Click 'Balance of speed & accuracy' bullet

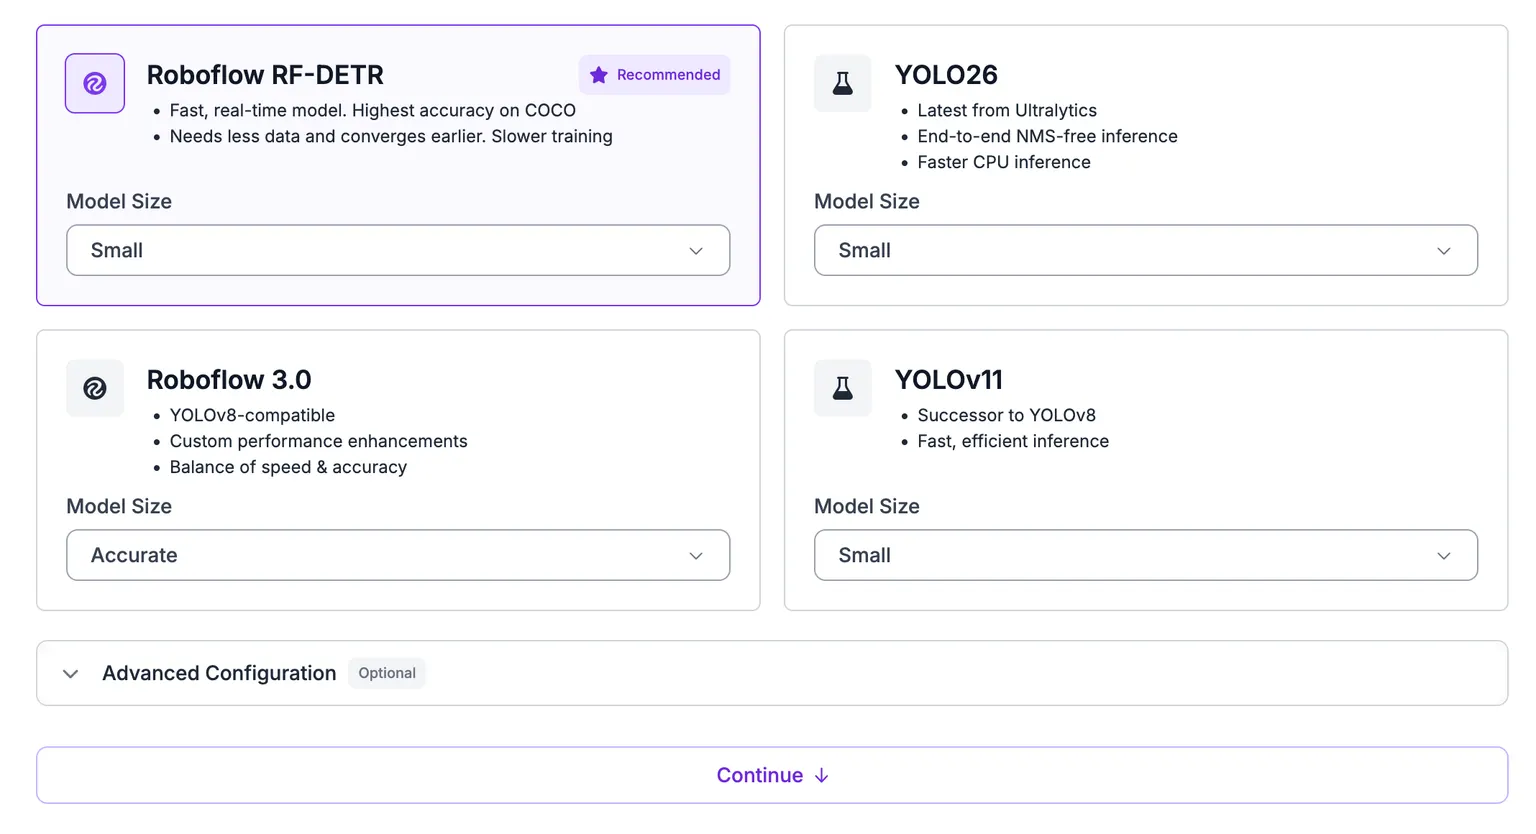288,467
